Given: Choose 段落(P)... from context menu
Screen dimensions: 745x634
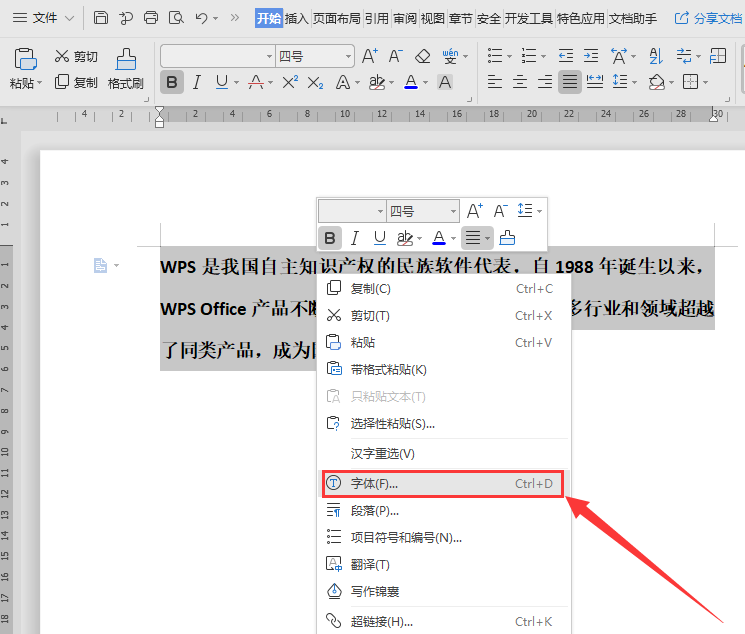Looking at the screenshot, I should tap(443, 511).
